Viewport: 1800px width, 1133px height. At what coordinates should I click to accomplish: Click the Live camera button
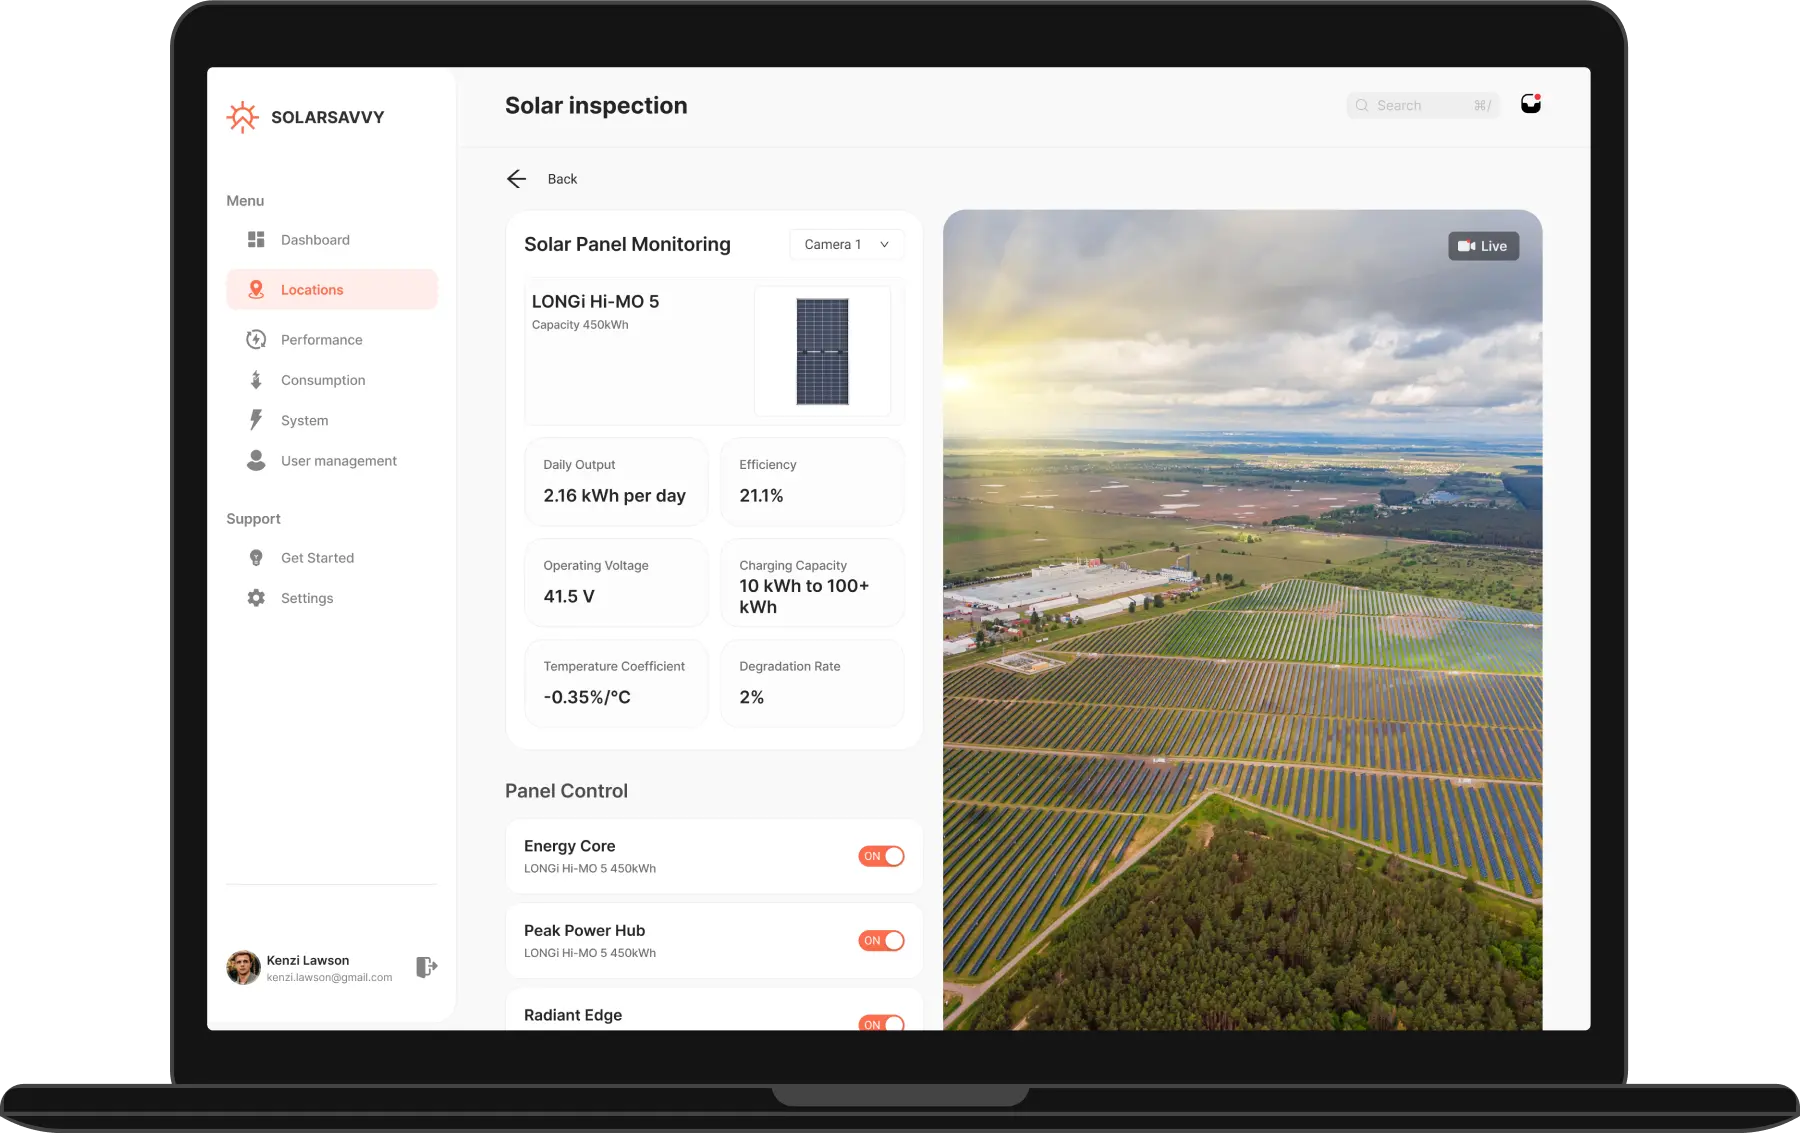click(x=1483, y=246)
